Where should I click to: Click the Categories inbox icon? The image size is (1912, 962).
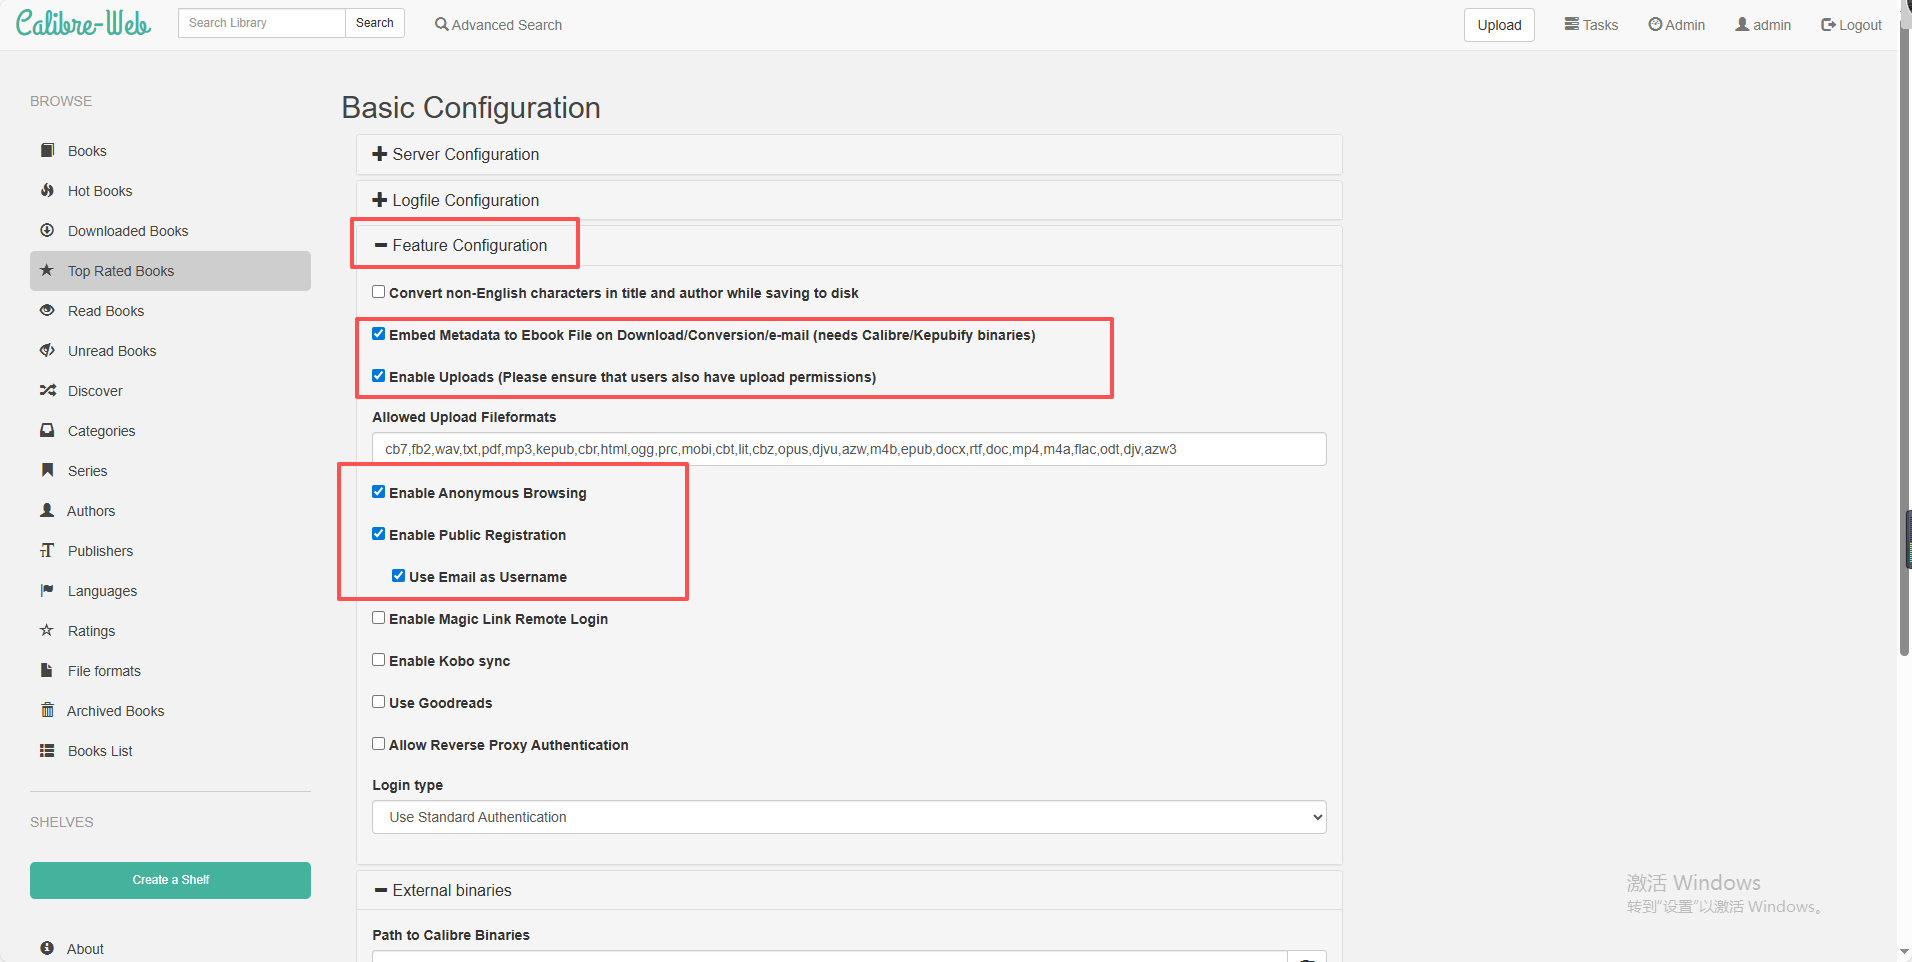pyautogui.click(x=47, y=430)
